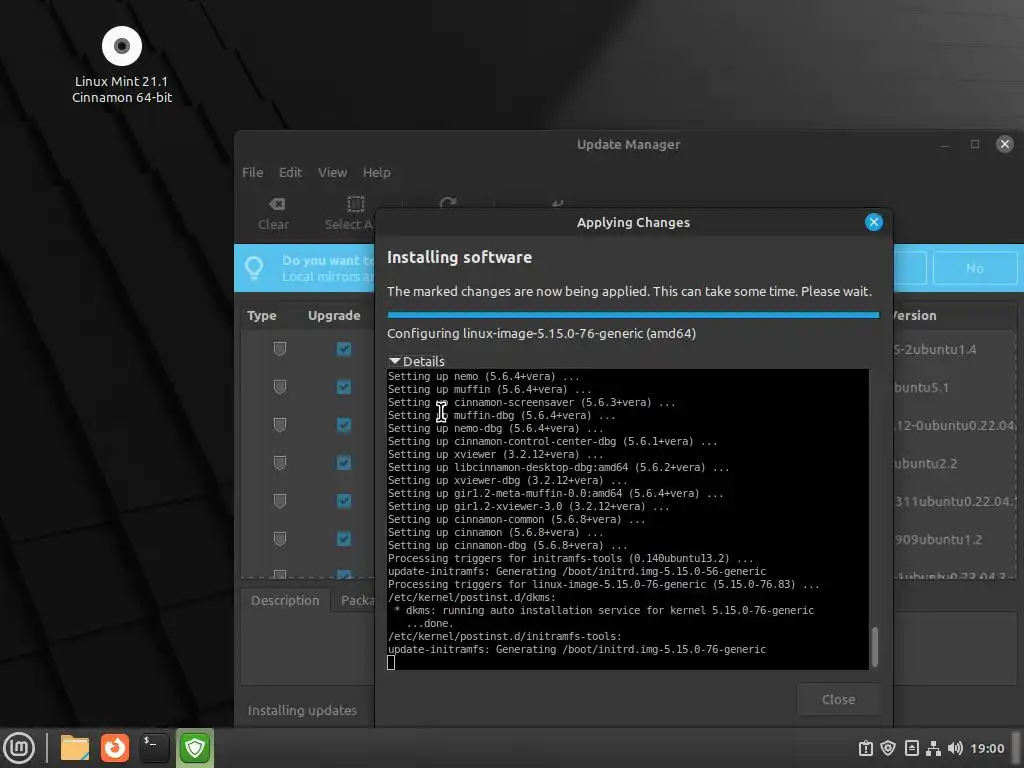Image resolution: width=1024 pixels, height=768 pixels.
Task: Click the shield type icon beside the 909ubuntu1.2 version
Action: pyautogui.click(x=280, y=539)
